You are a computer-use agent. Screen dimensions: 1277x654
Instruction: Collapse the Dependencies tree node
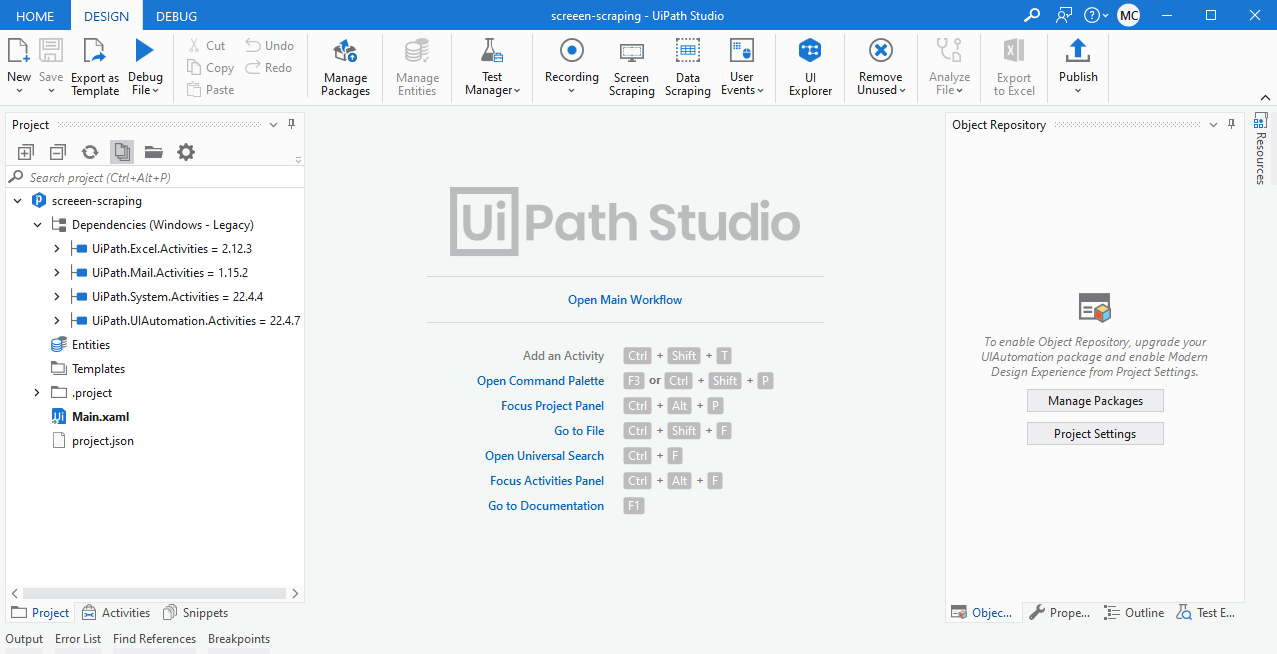(x=38, y=225)
